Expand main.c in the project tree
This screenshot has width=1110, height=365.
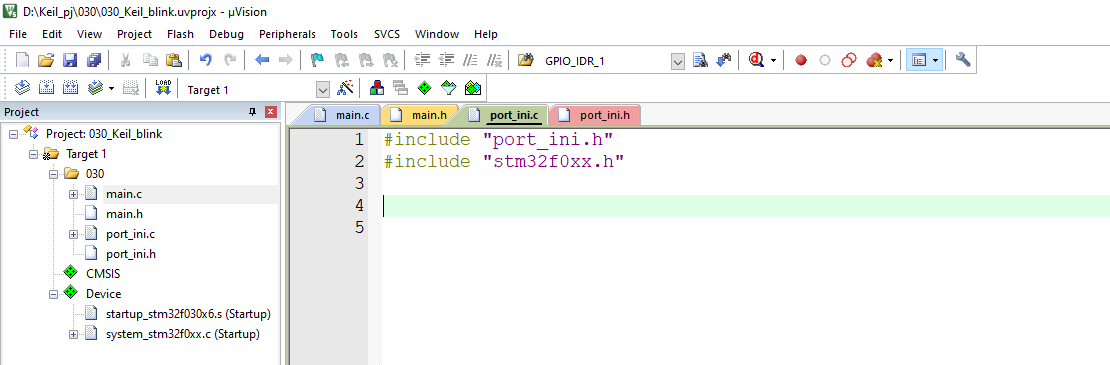(x=73, y=194)
